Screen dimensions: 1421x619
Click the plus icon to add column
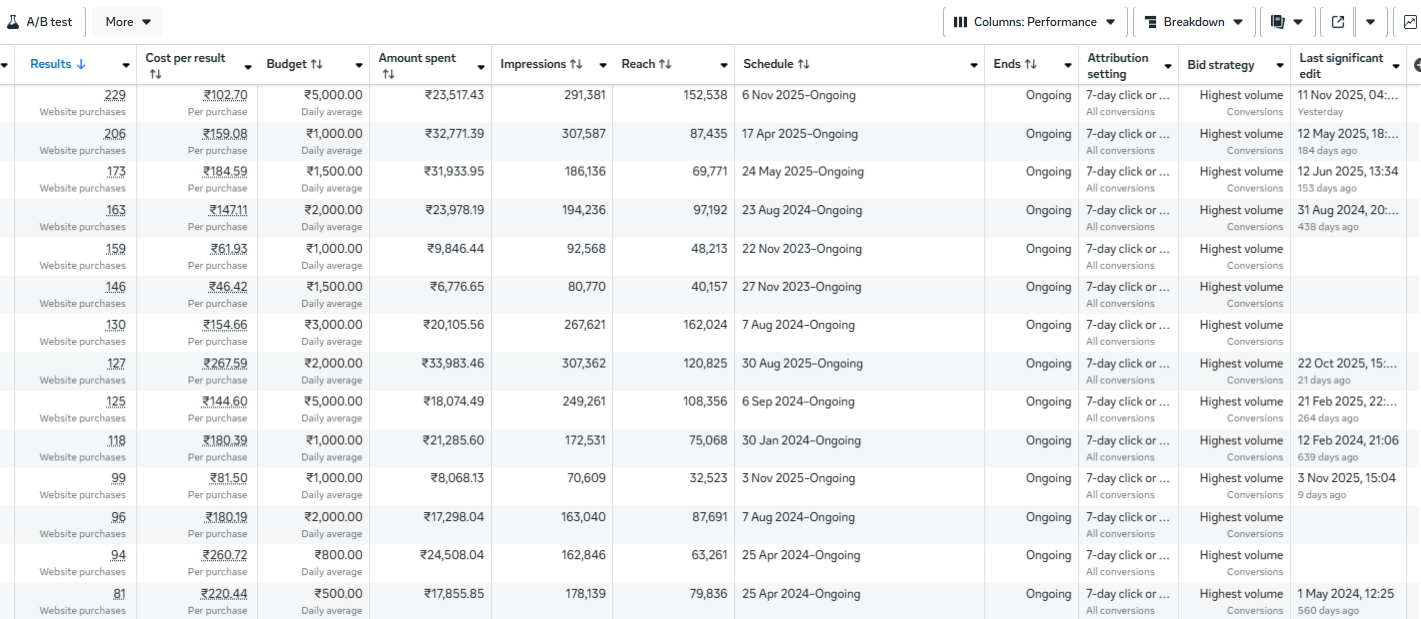[1416, 65]
